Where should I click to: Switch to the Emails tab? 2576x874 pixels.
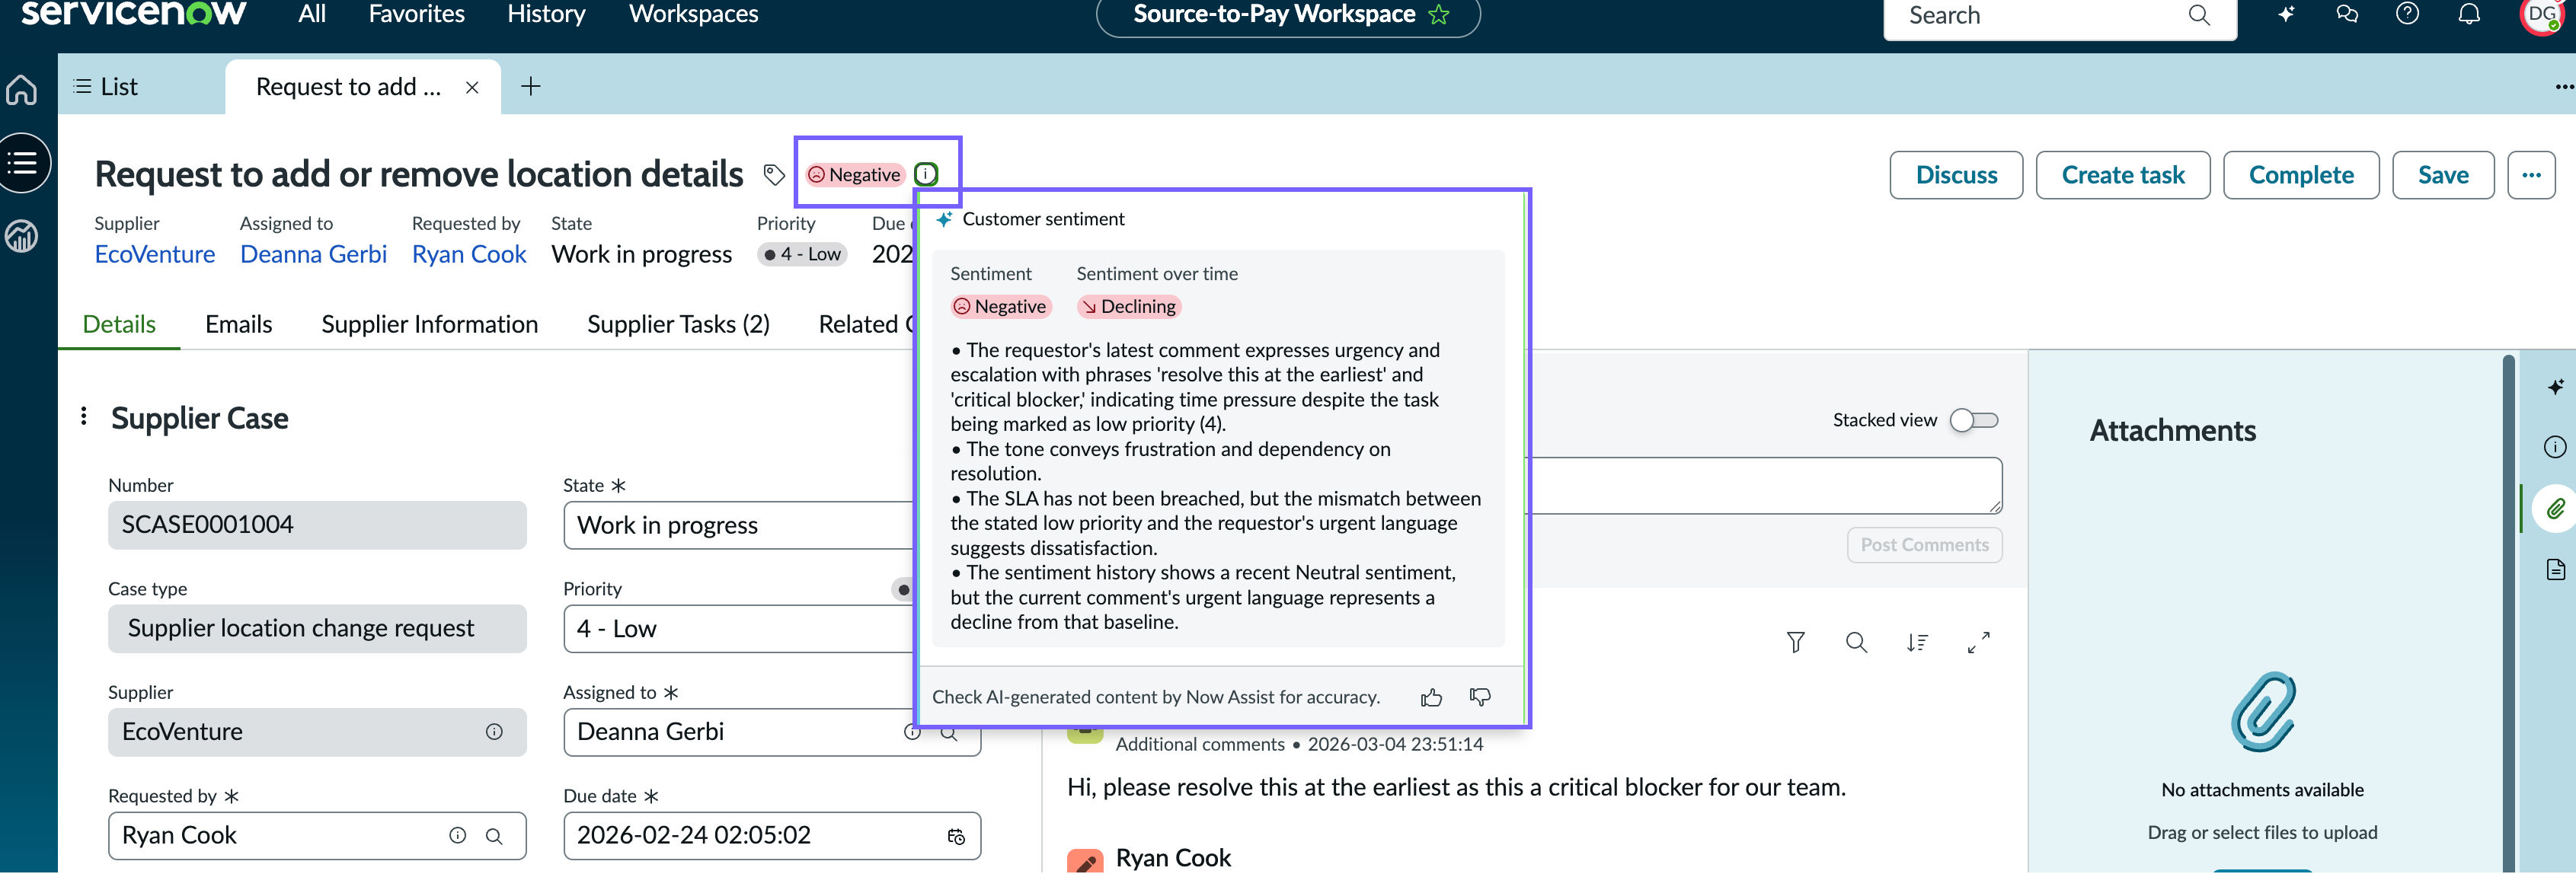click(x=238, y=324)
